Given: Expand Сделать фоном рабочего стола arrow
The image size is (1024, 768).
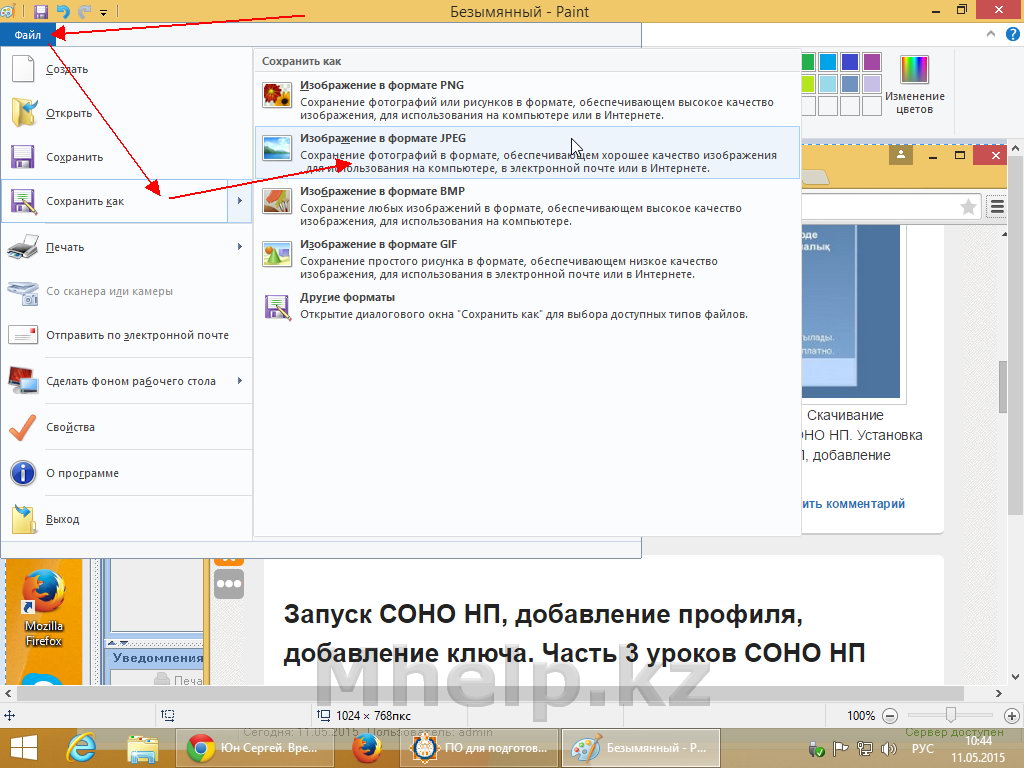Looking at the screenshot, I should pos(240,381).
